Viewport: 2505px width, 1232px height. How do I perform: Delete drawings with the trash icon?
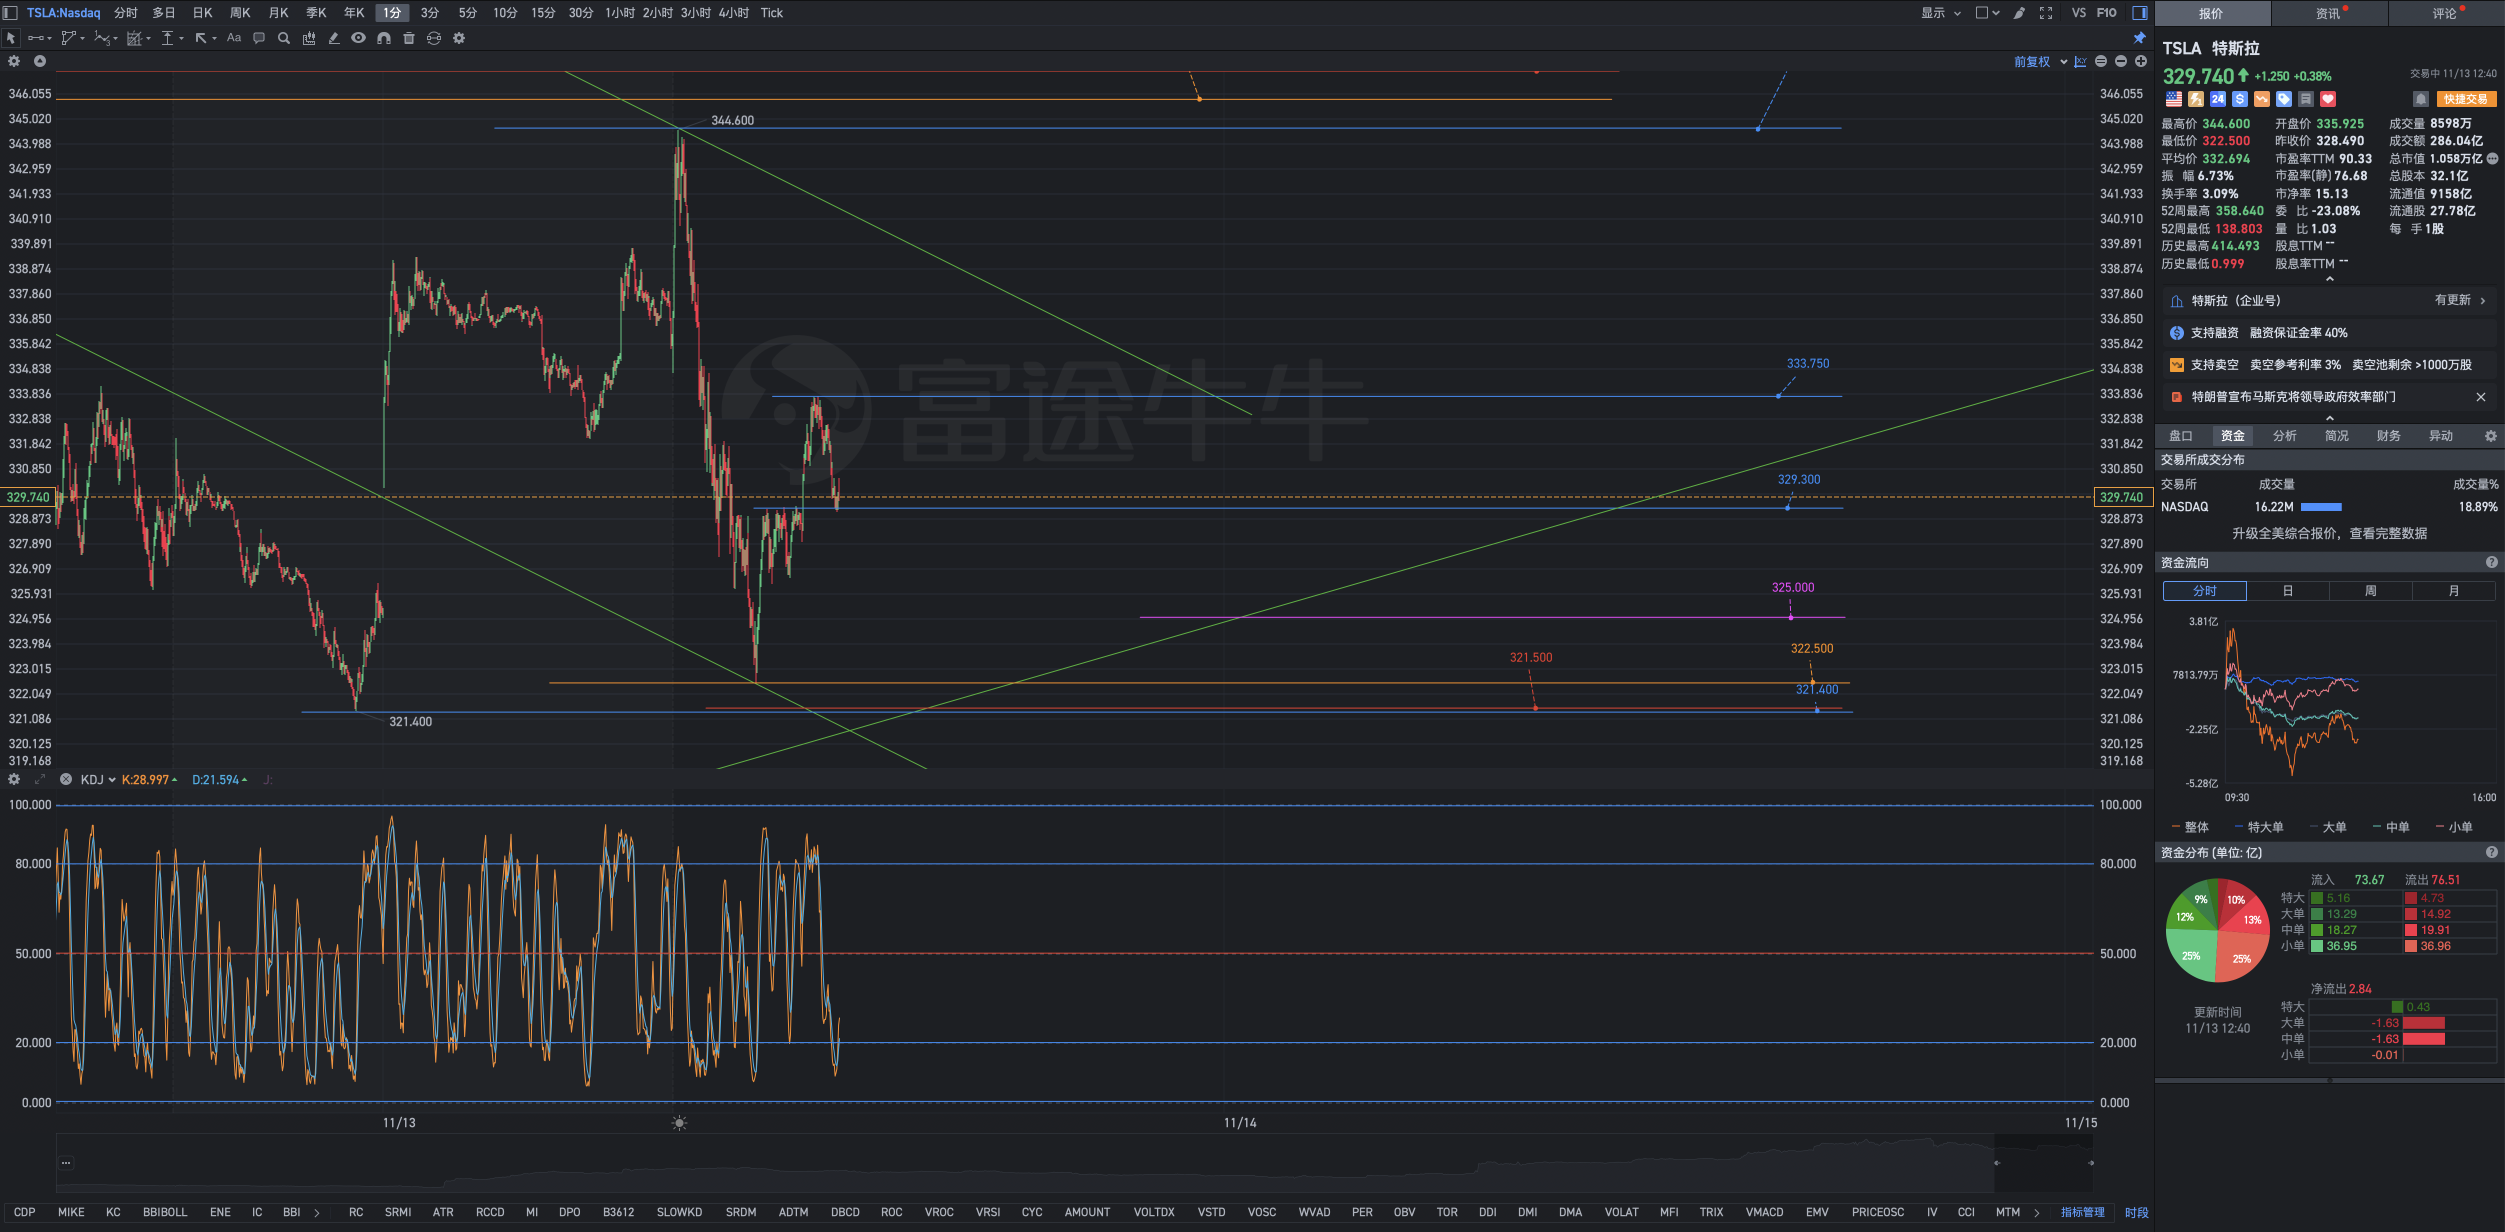click(409, 38)
